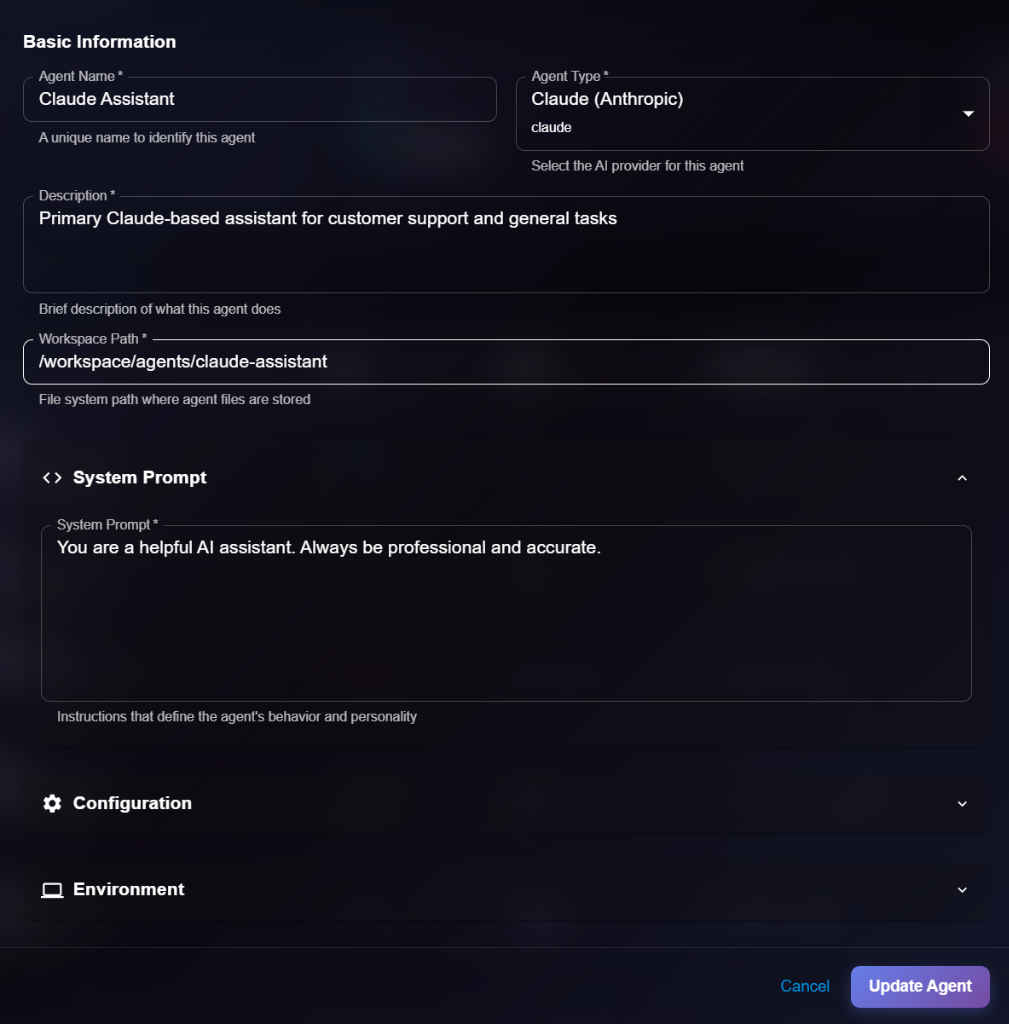Click the Basic Information heading

tap(99, 42)
